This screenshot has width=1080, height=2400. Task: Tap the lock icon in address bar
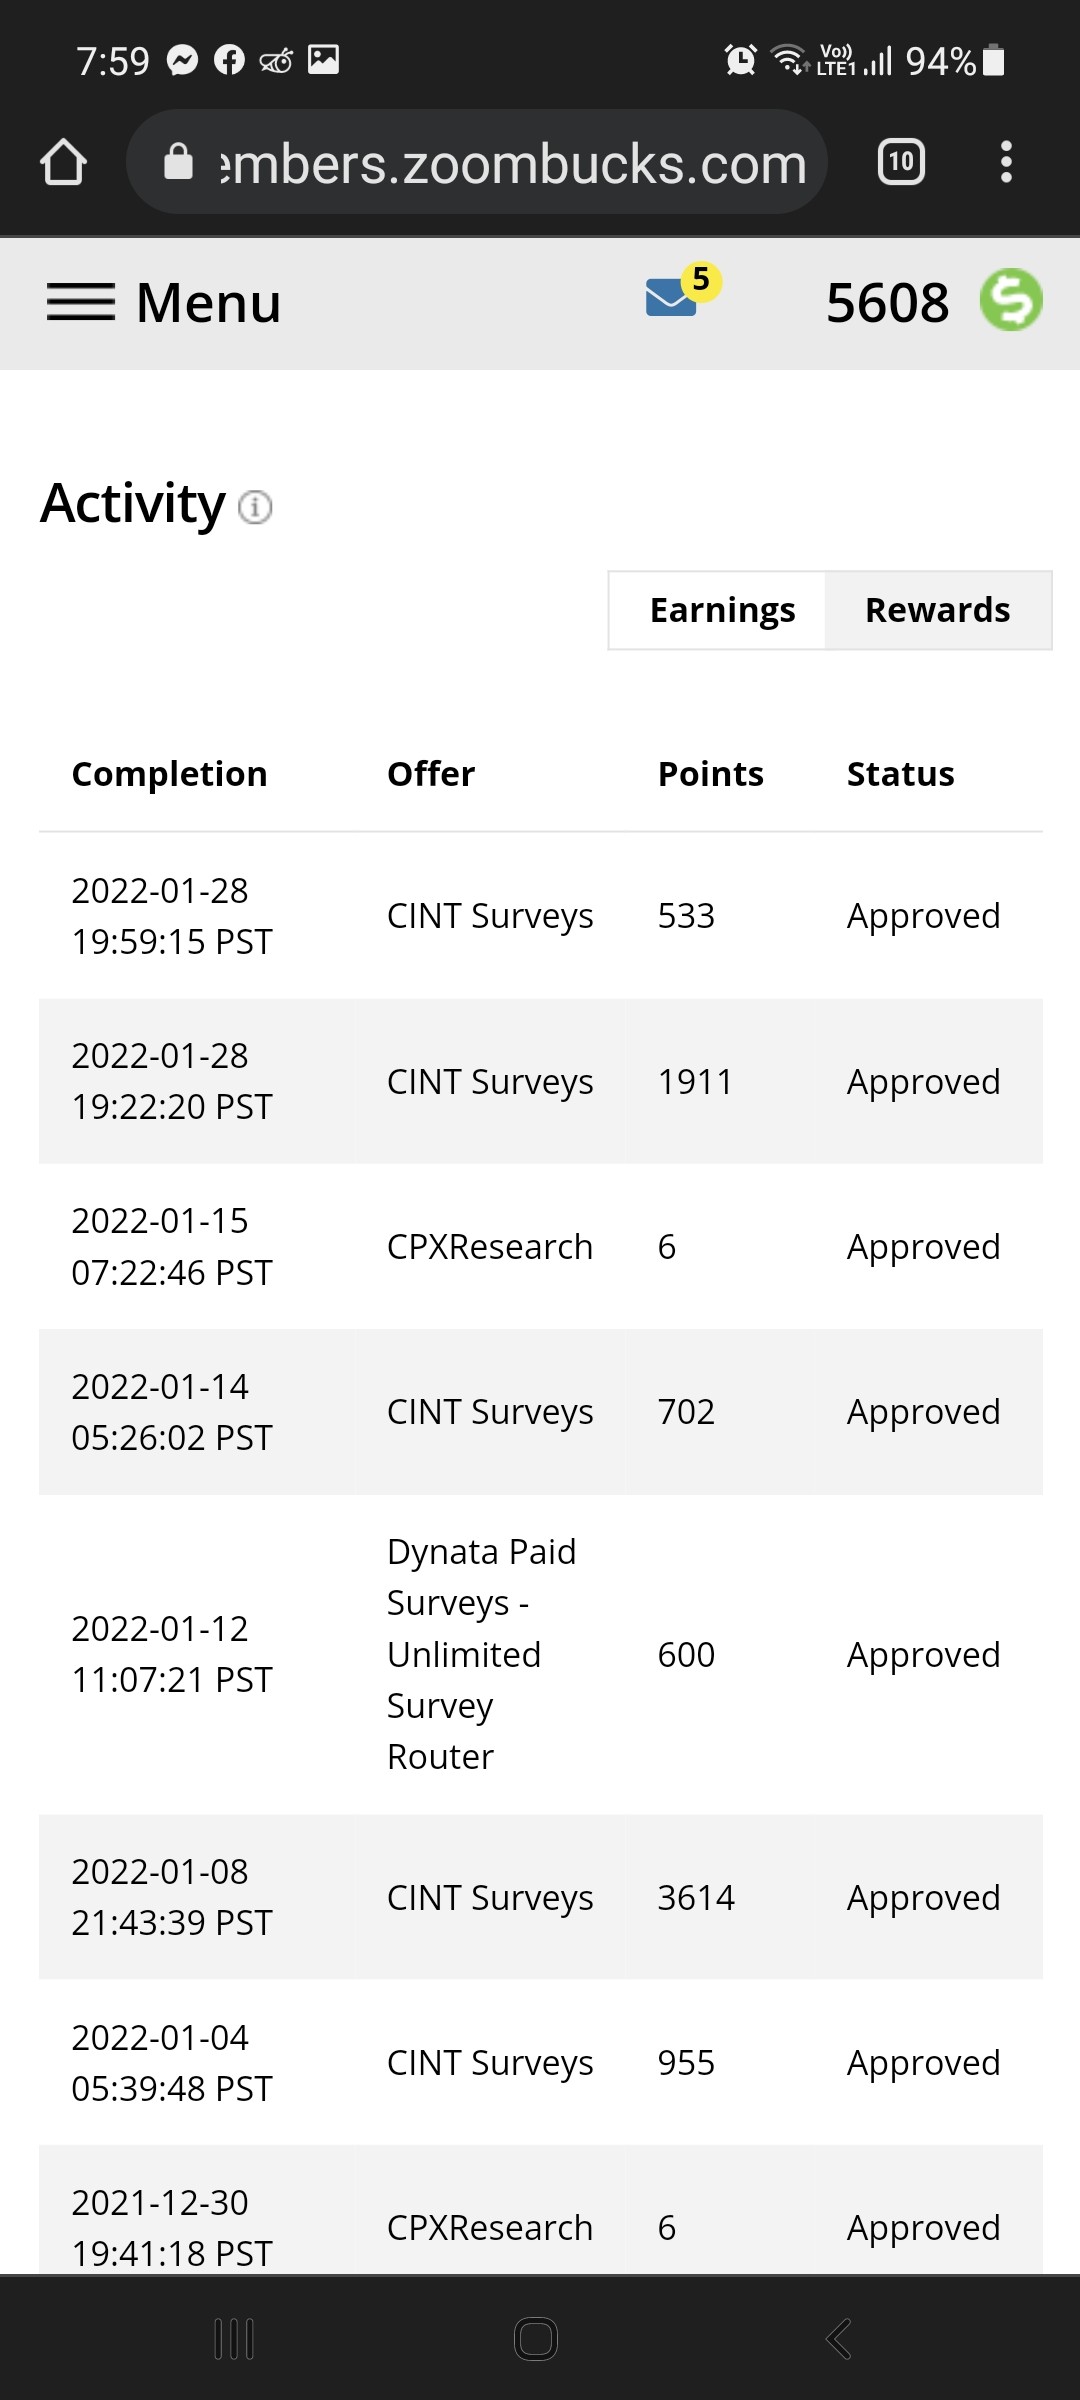178,162
